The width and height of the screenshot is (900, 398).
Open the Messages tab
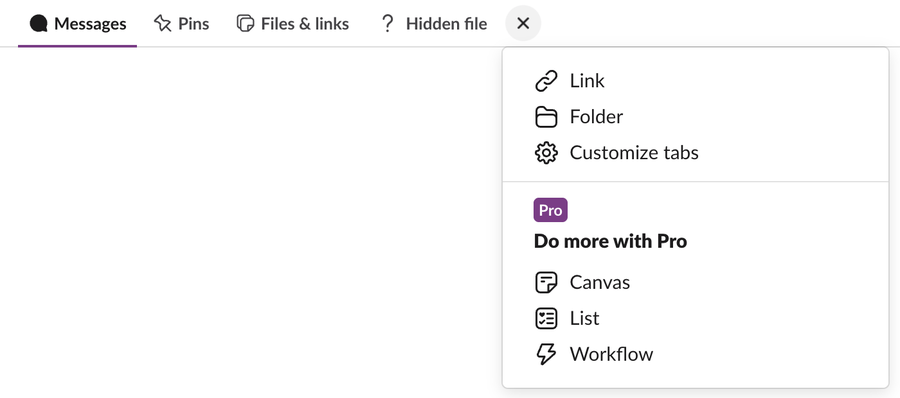point(77,24)
